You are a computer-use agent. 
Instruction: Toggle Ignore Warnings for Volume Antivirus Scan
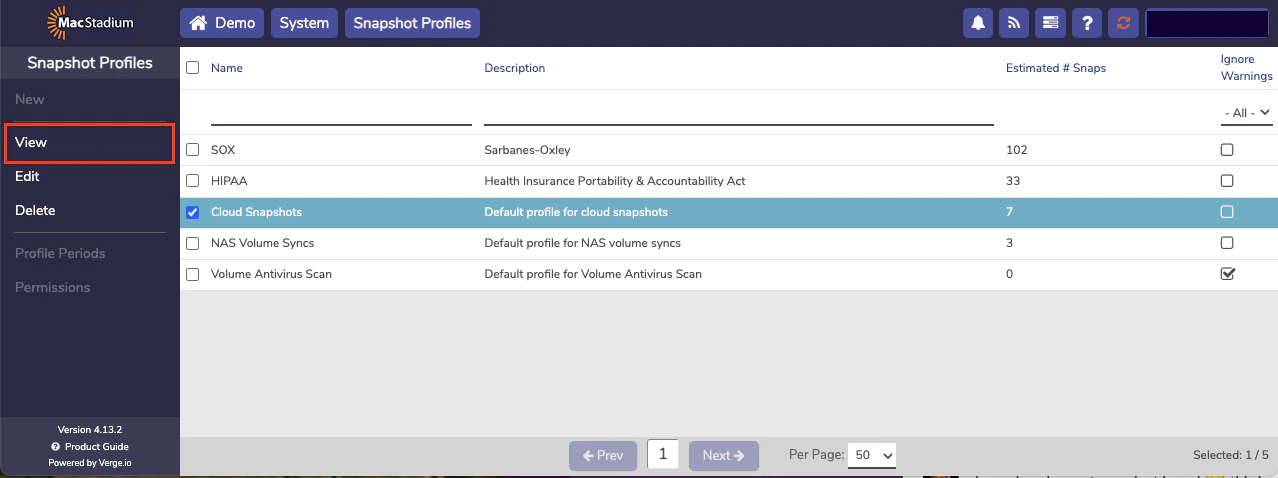[x=1227, y=274]
